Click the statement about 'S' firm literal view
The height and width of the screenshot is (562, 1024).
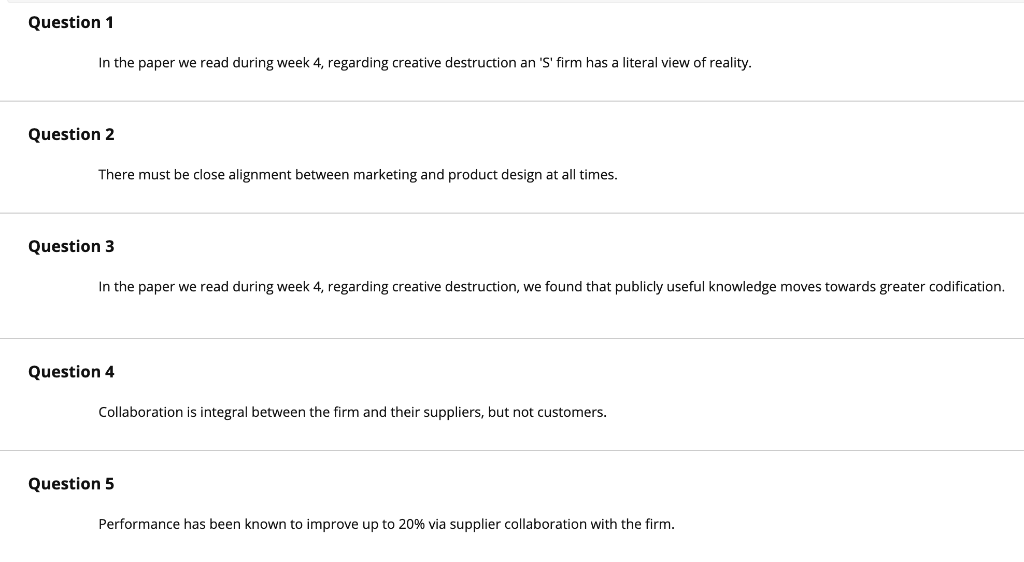(x=424, y=63)
